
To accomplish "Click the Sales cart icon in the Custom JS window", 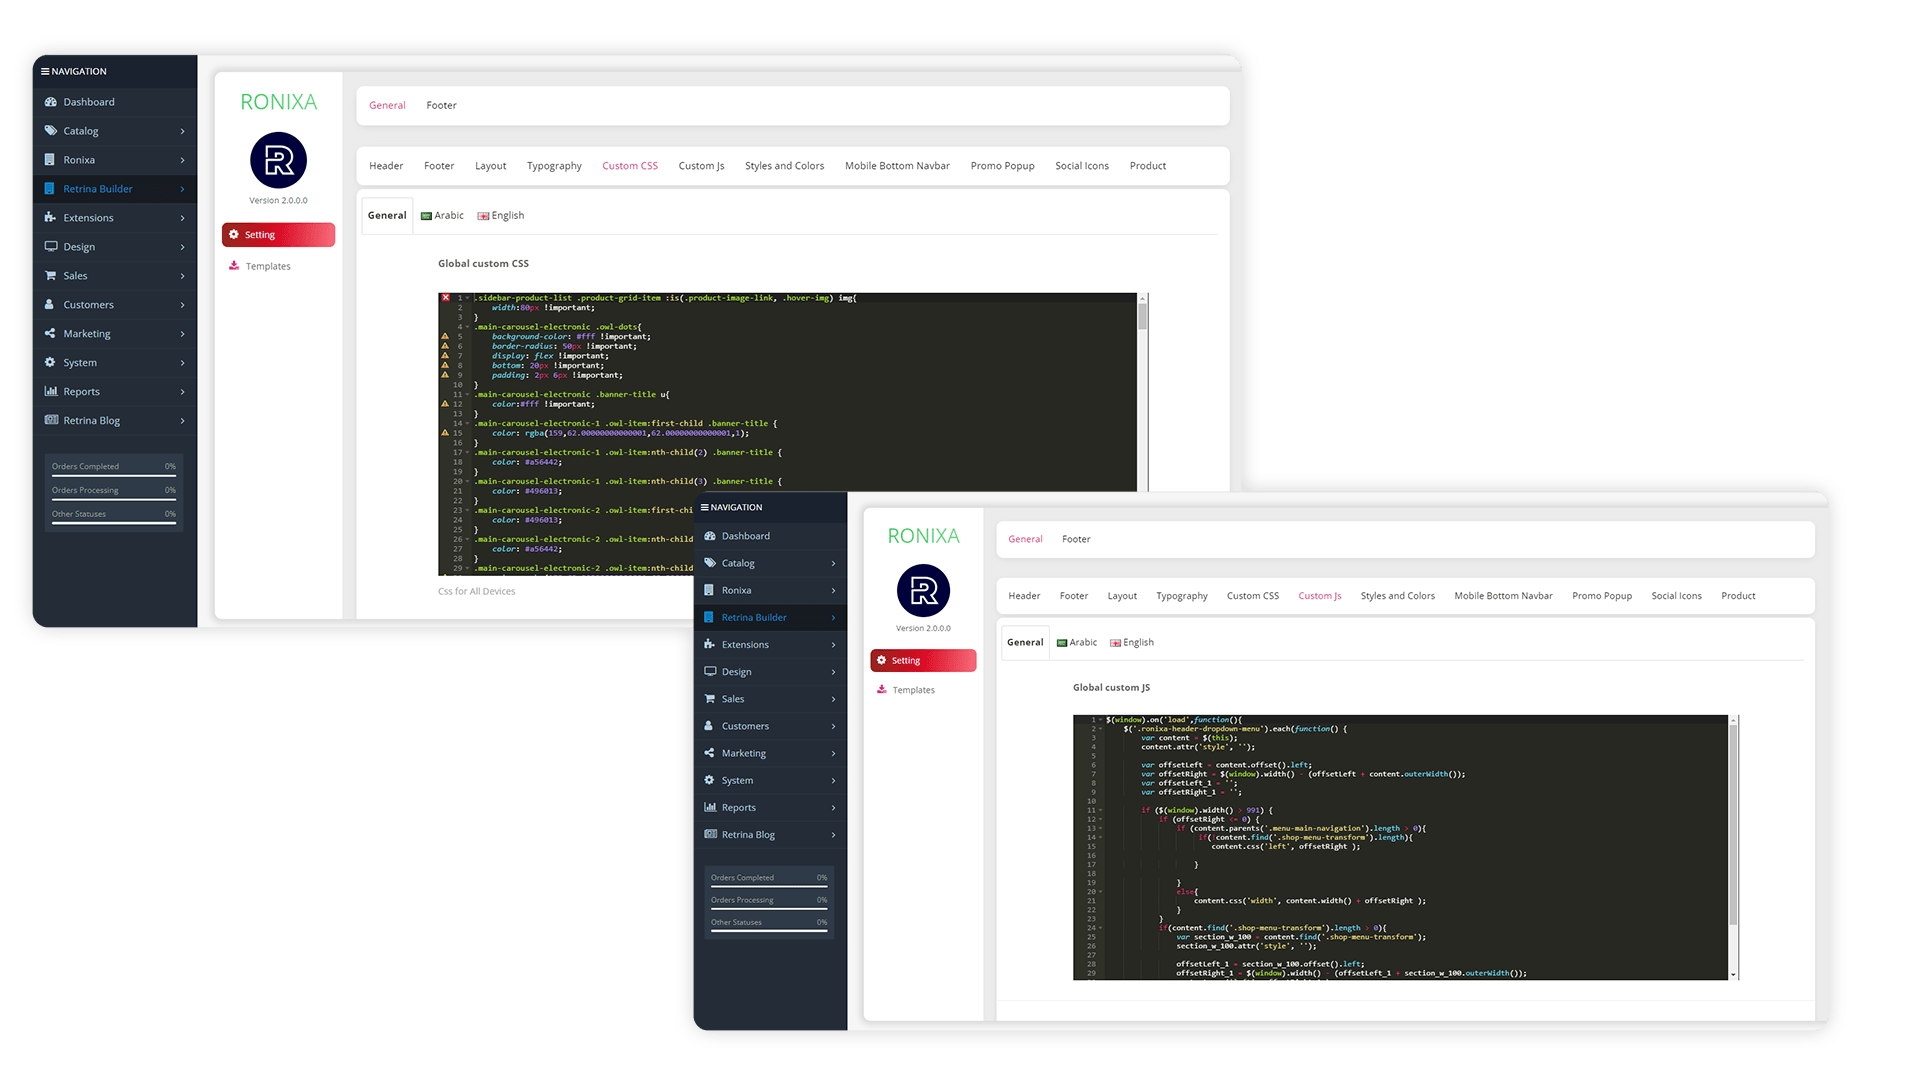I will tap(710, 699).
